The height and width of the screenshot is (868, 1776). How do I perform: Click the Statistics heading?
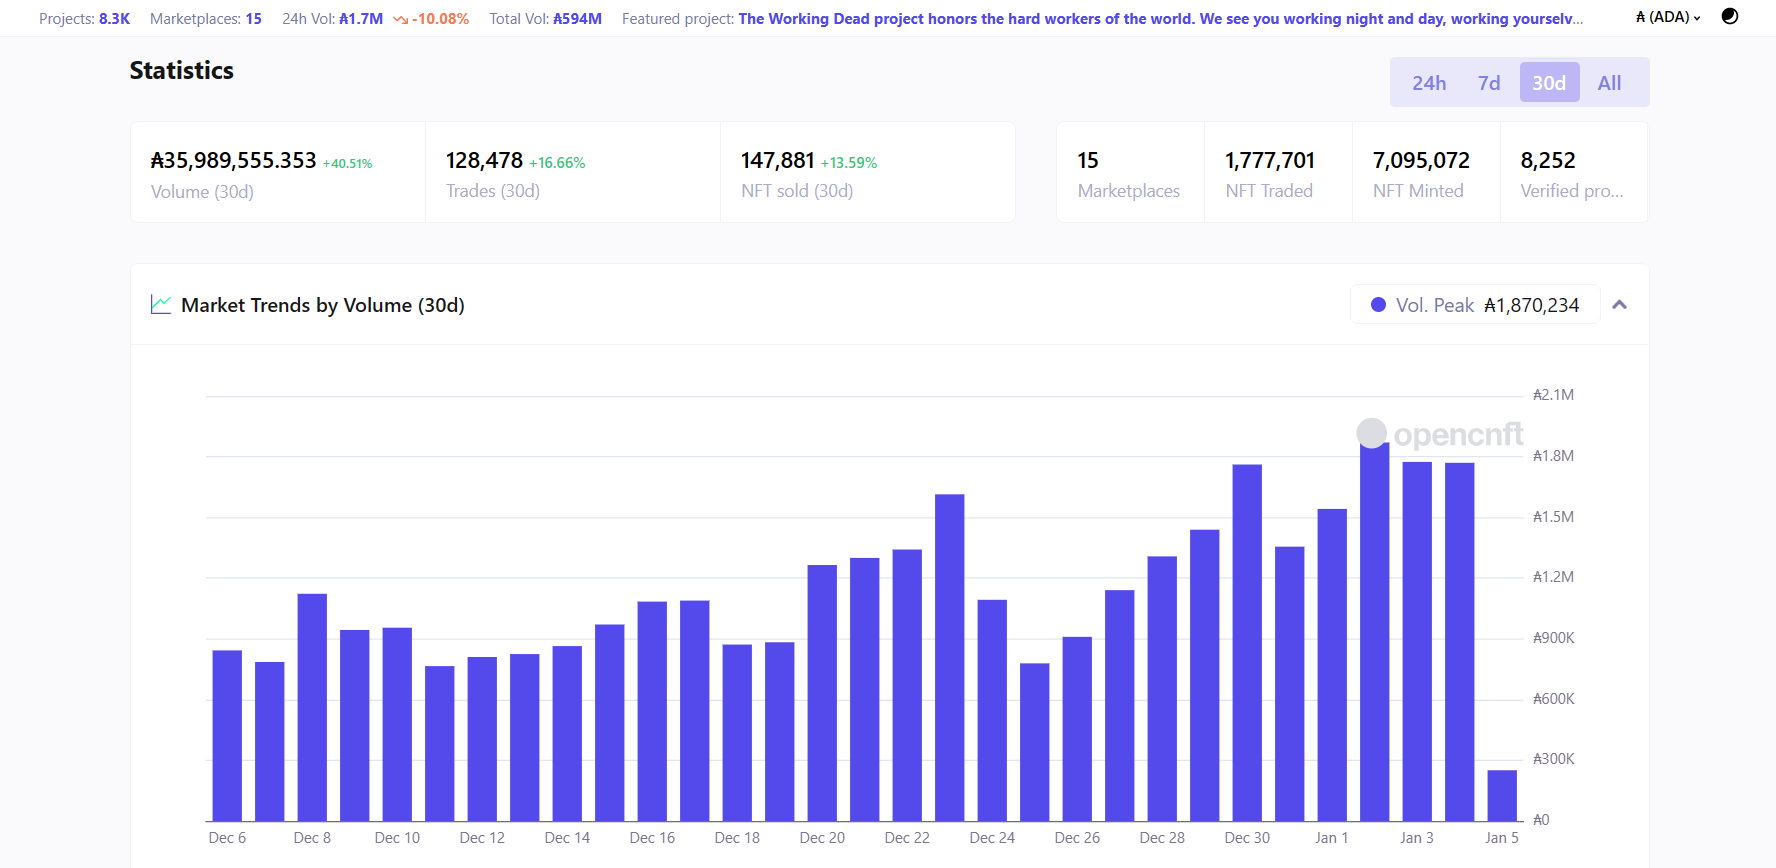click(x=181, y=71)
